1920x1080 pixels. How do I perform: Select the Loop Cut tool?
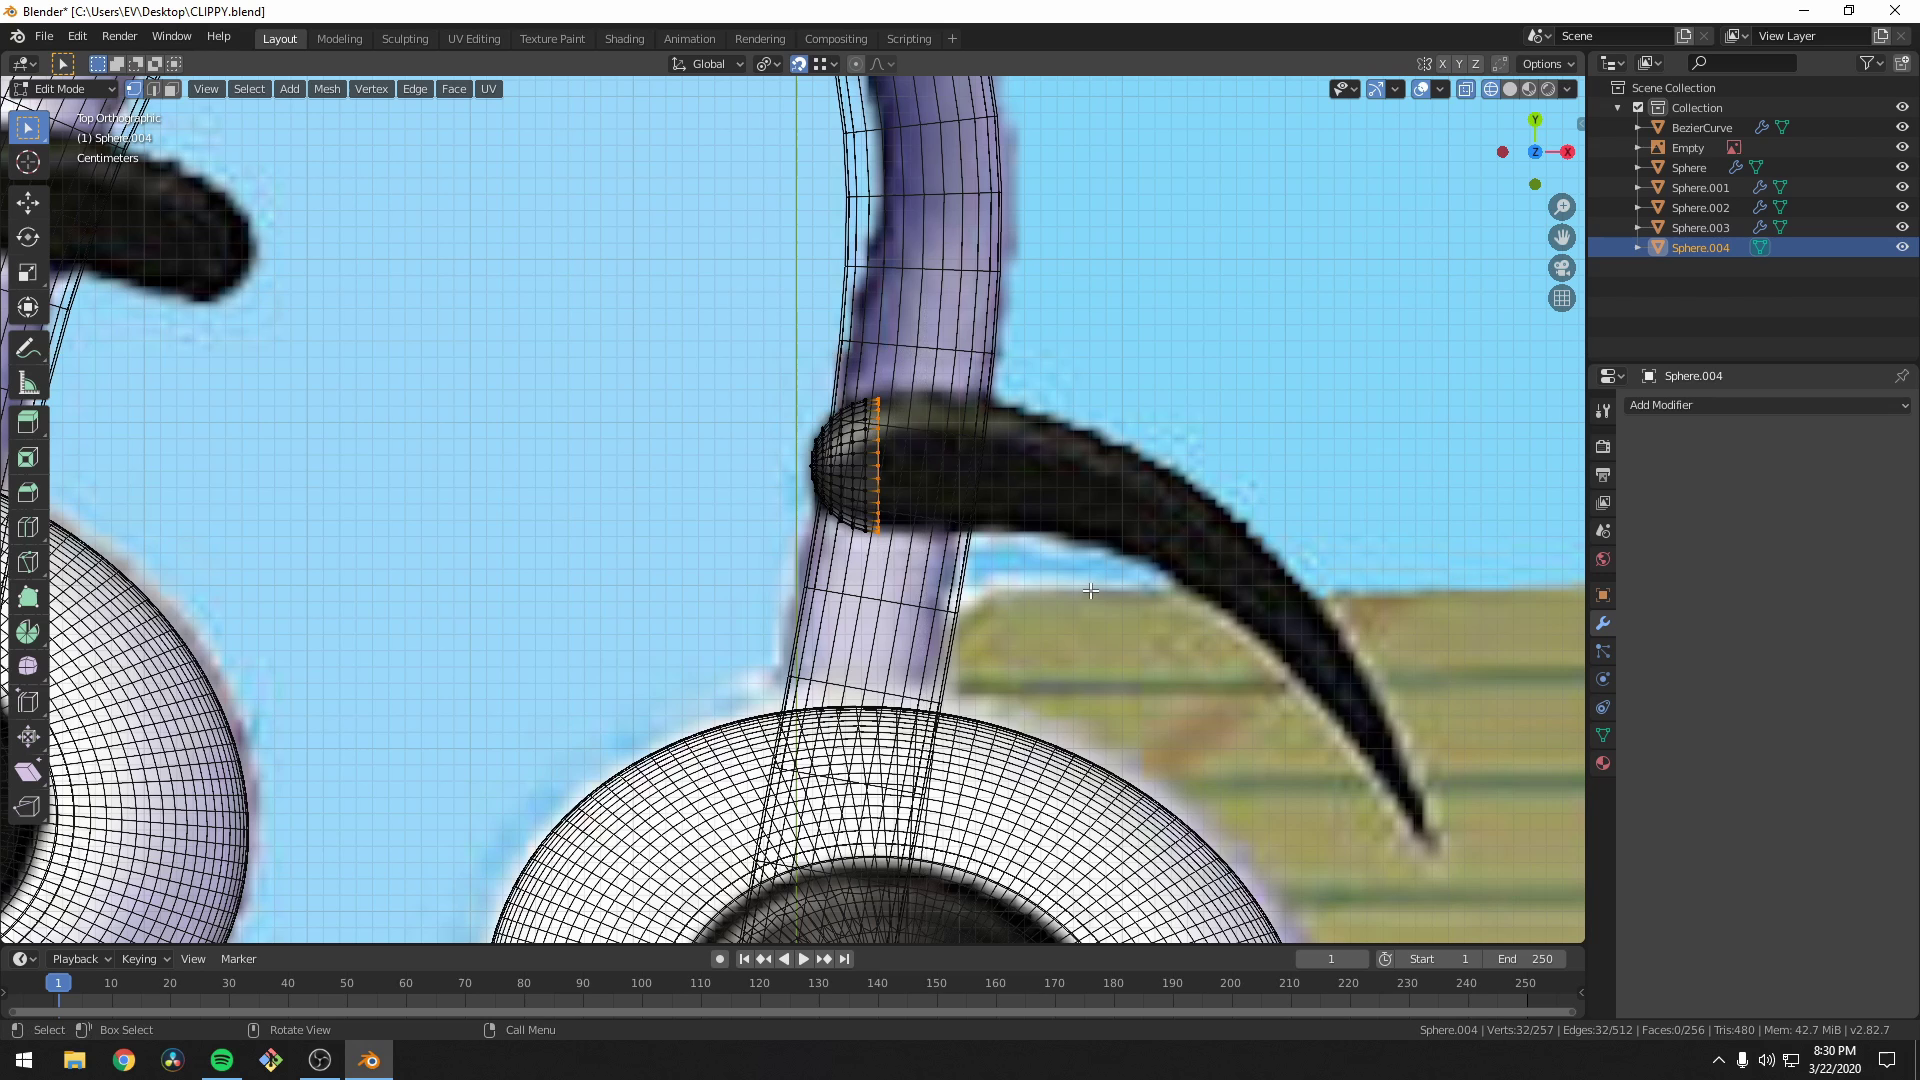(28, 528)
